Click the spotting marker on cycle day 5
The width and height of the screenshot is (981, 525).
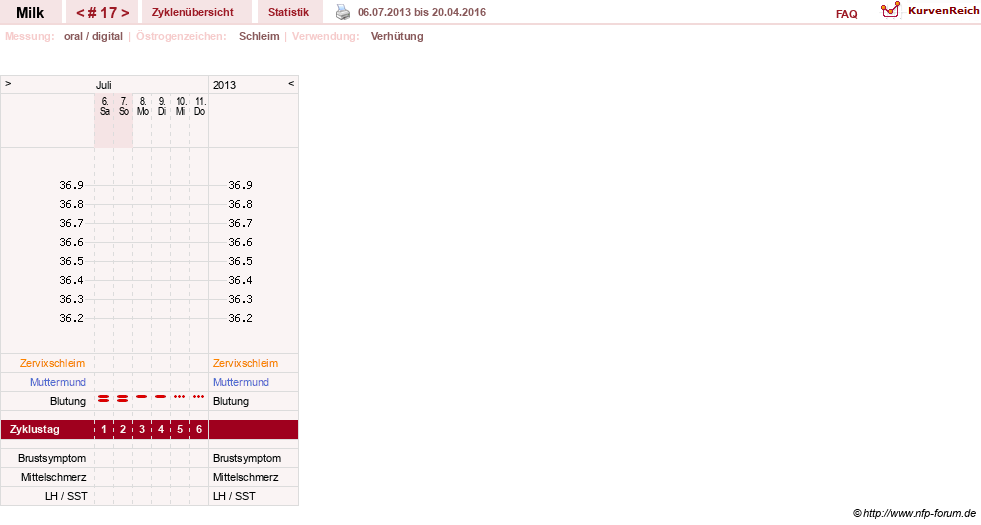pos(180,397)
